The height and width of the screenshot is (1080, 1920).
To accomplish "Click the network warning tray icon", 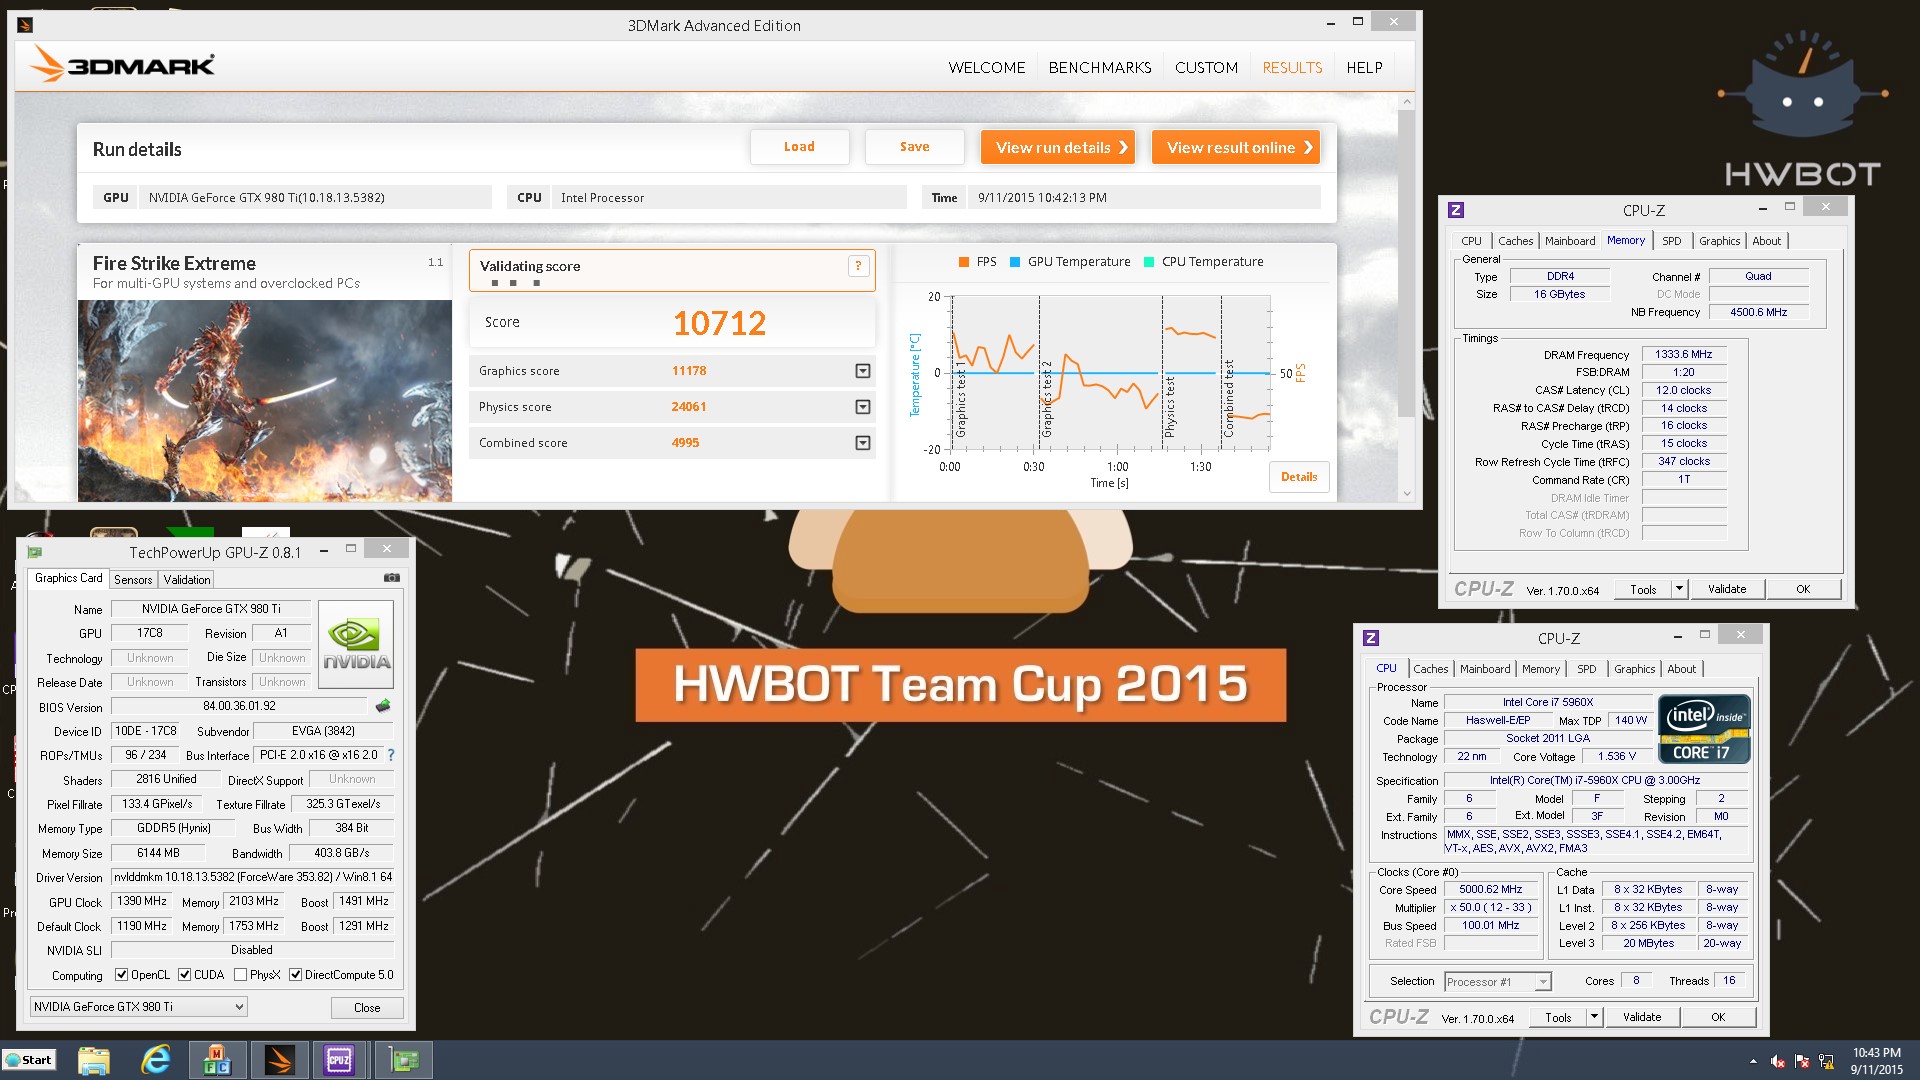I will click(1826, 1062).
